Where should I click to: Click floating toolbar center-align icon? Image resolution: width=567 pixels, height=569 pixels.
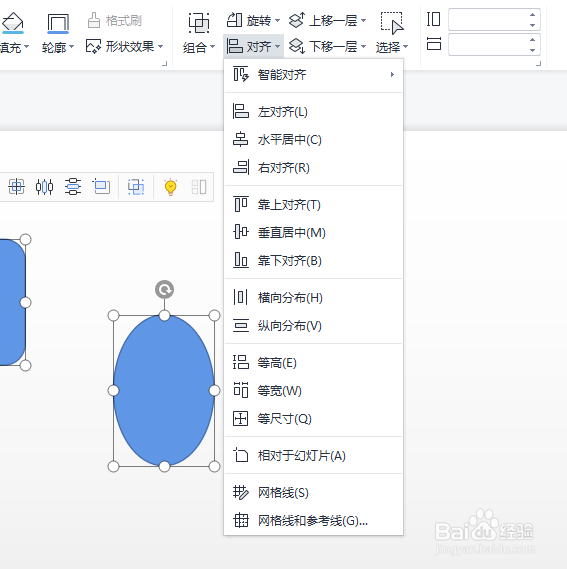(x=16, y=187)
